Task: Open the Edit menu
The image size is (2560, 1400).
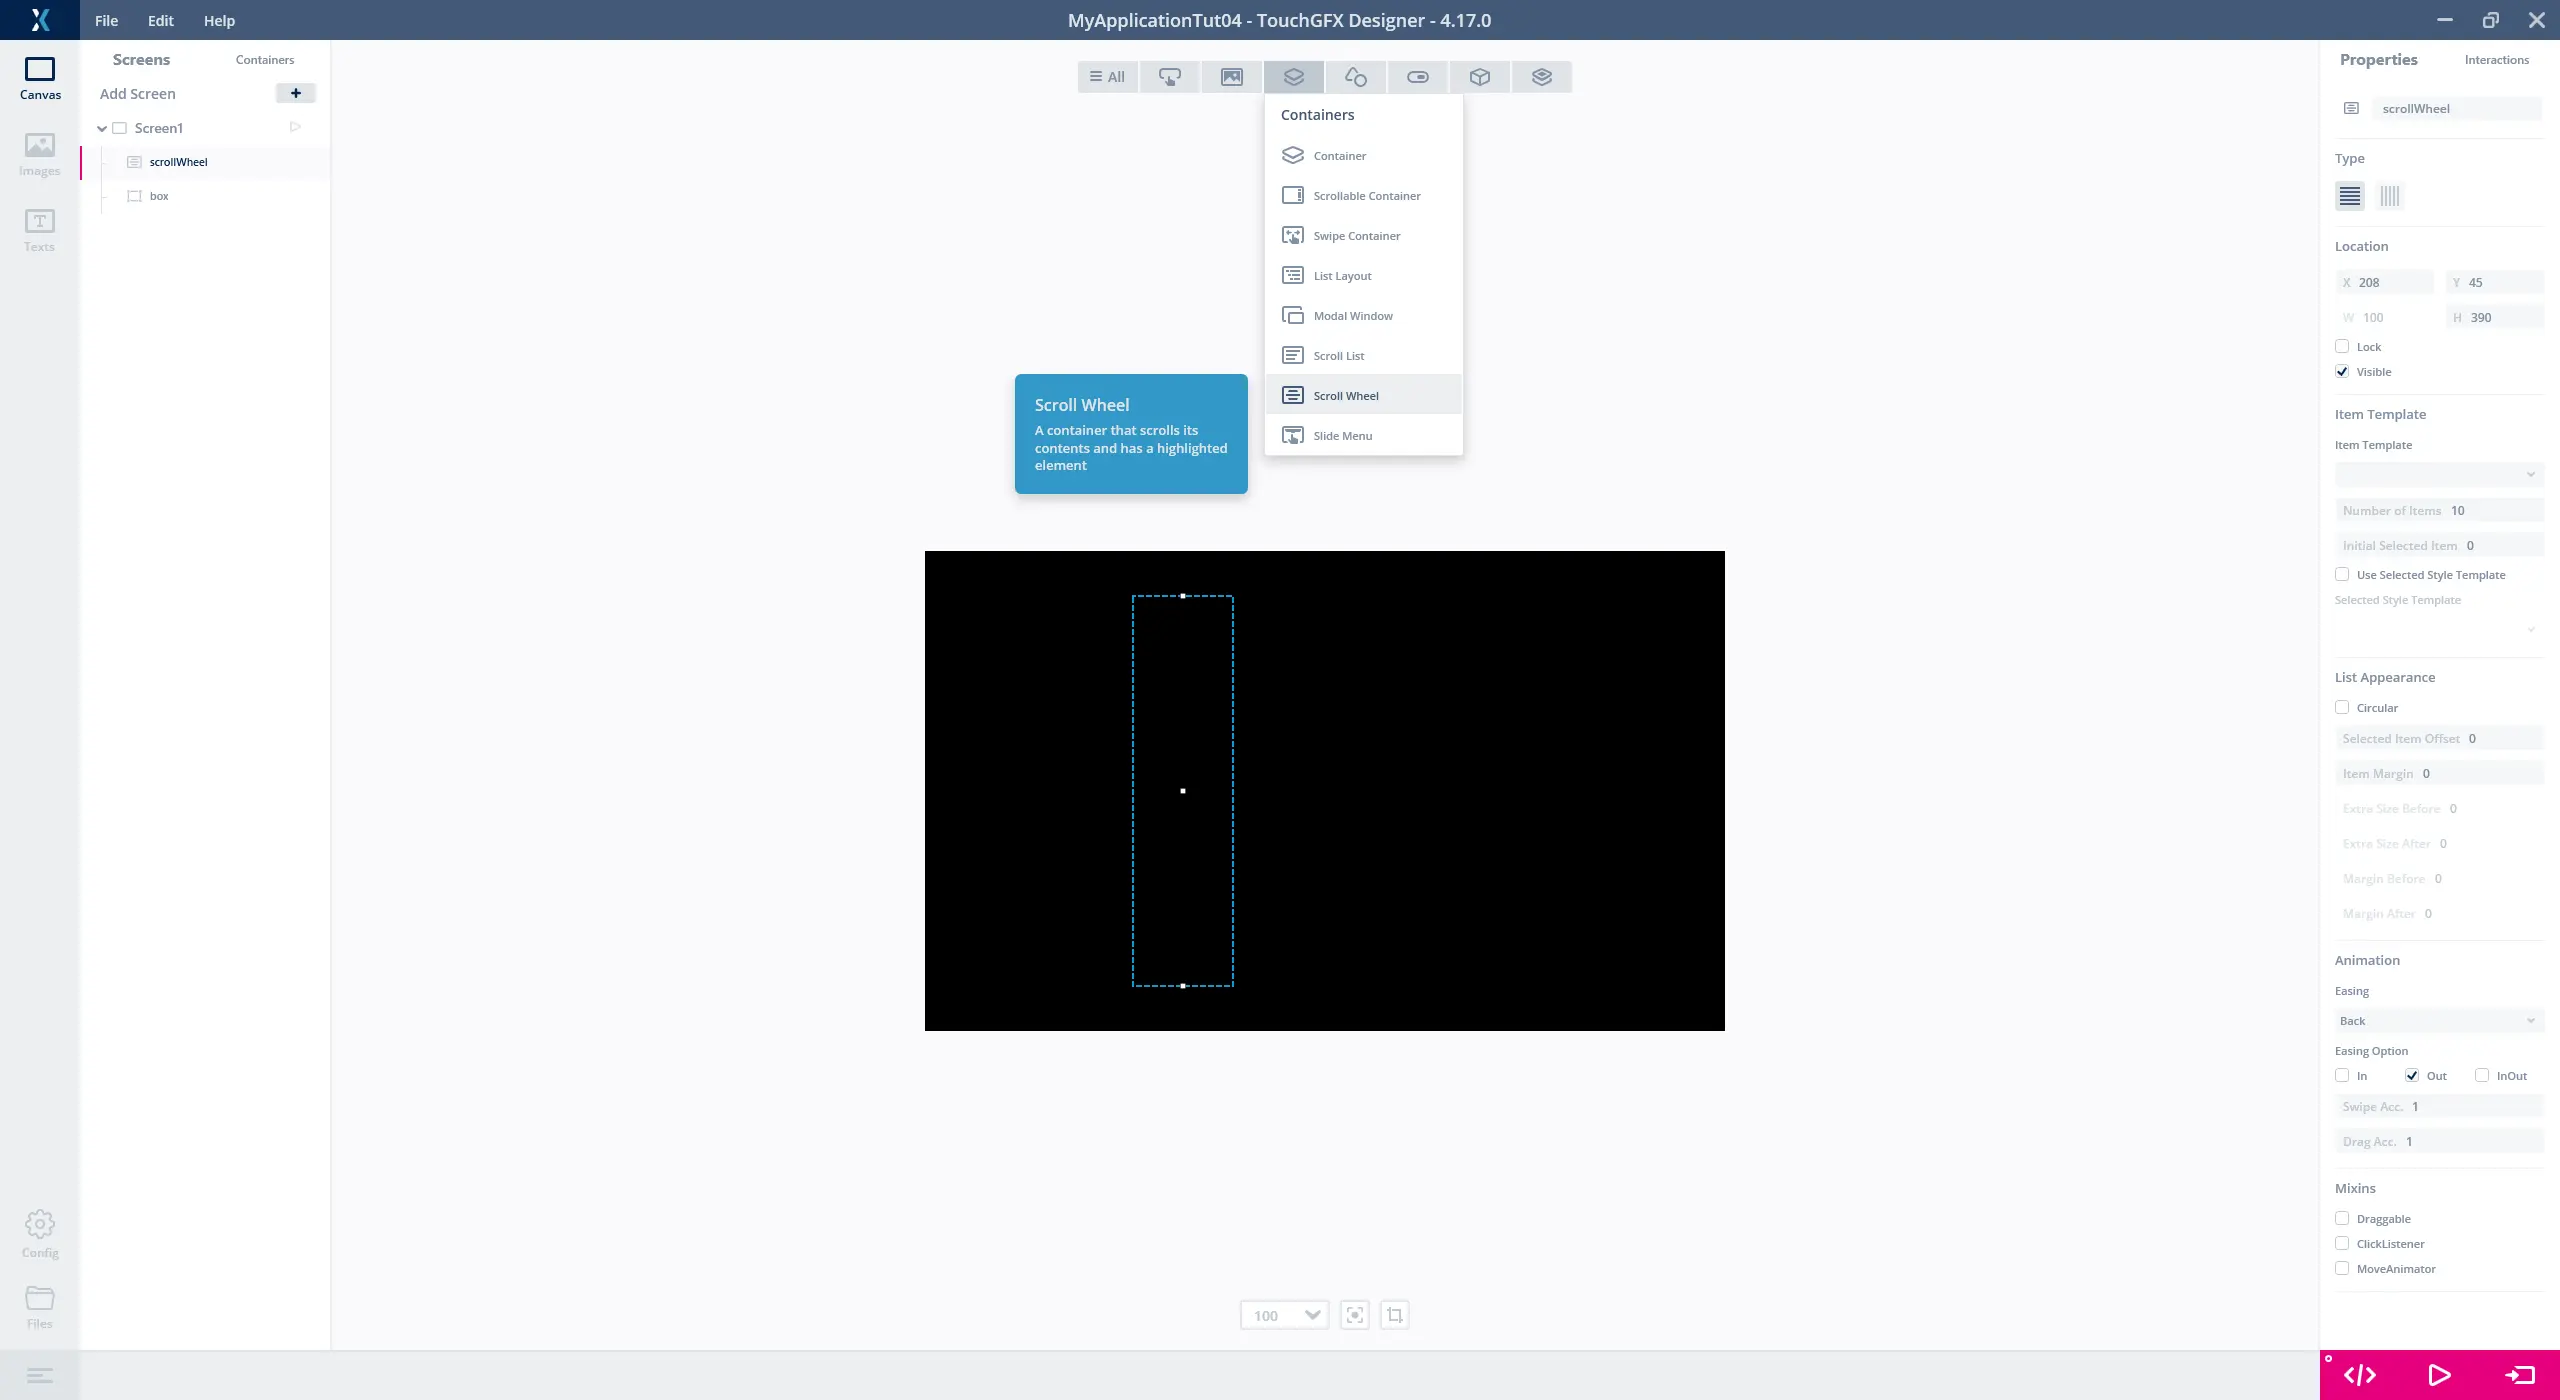Action: (160, 20)
